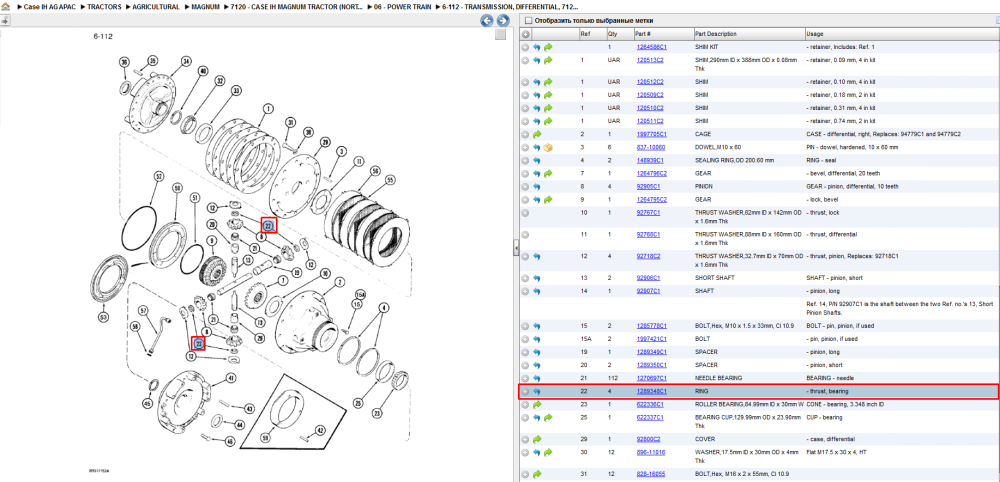Screen dimensions: 1000x482
Task: Select callout 55 on the diagram
Action: tap(392, 180)
